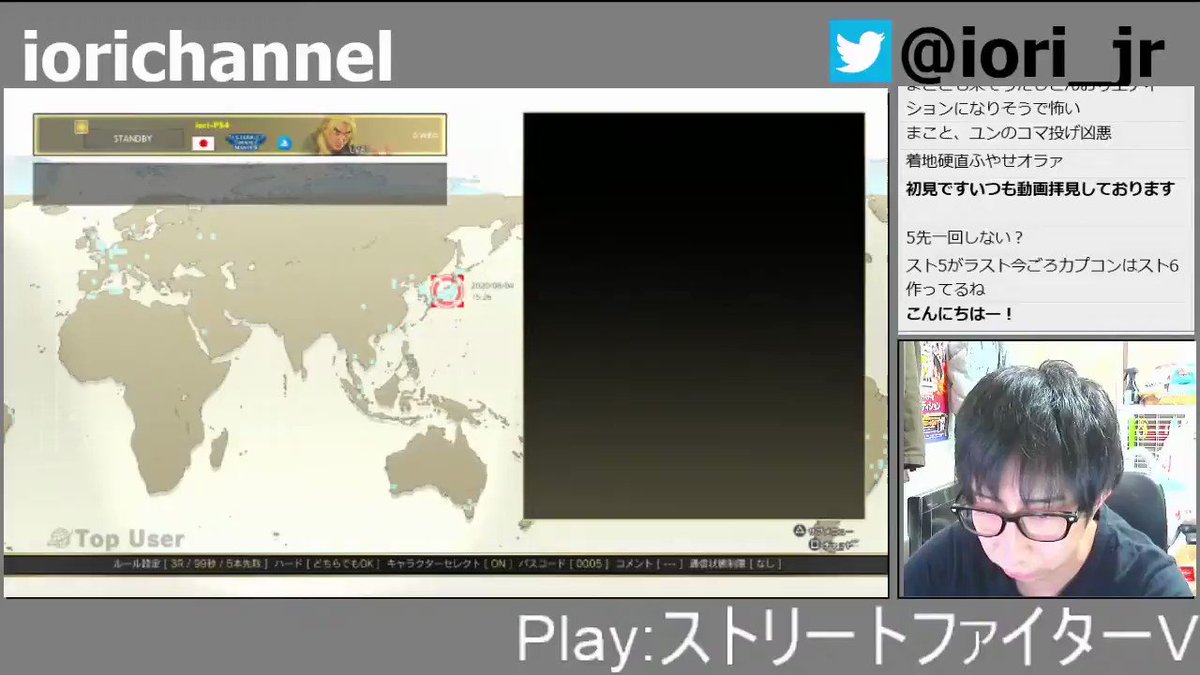This screenshot has height=675, width=1200.
Task: Click the 'Play:ストリートファイターV' caption
Action: coord(857,638)
